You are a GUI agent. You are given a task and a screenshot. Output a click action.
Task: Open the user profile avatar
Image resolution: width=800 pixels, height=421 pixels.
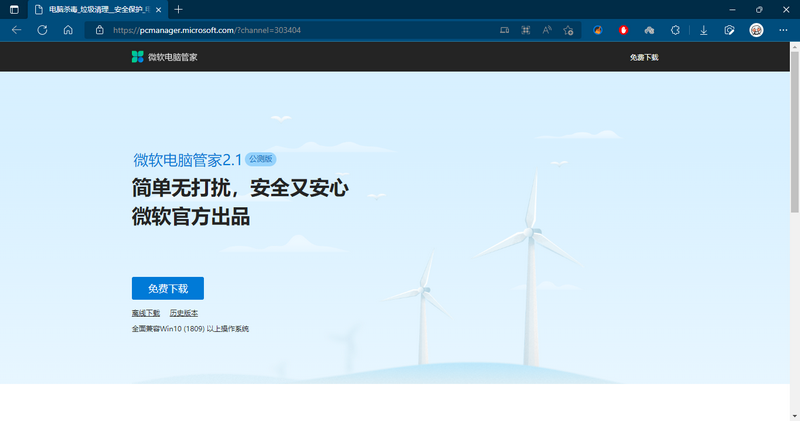coord(756,30)
